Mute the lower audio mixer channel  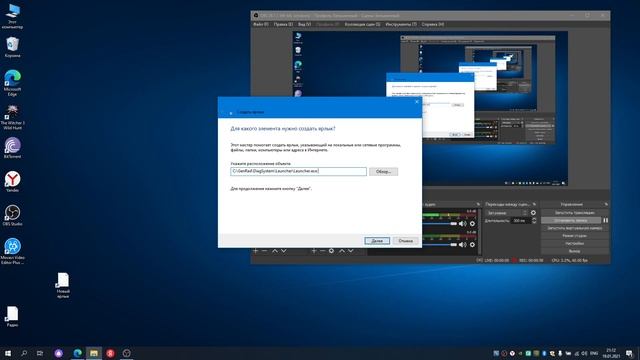[x=462, y=244]
